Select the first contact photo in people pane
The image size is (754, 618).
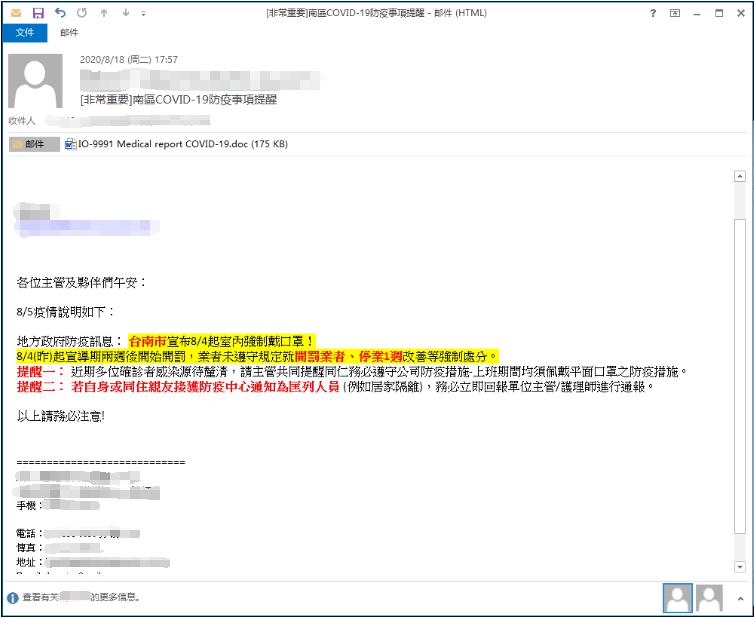click(x=678, y=598)
